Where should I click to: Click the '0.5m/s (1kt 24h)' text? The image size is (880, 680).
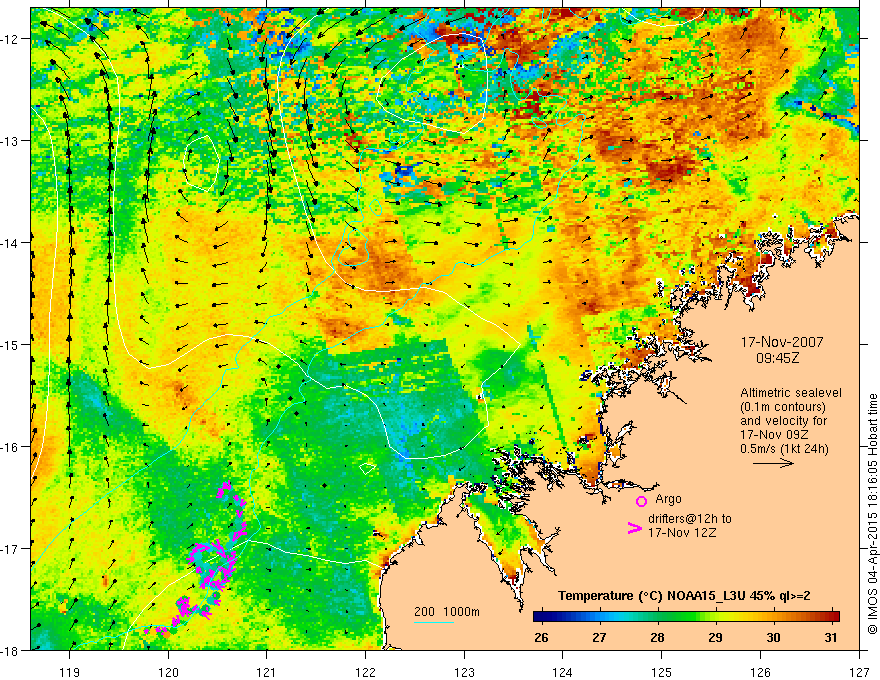click(x=784, y=448)
